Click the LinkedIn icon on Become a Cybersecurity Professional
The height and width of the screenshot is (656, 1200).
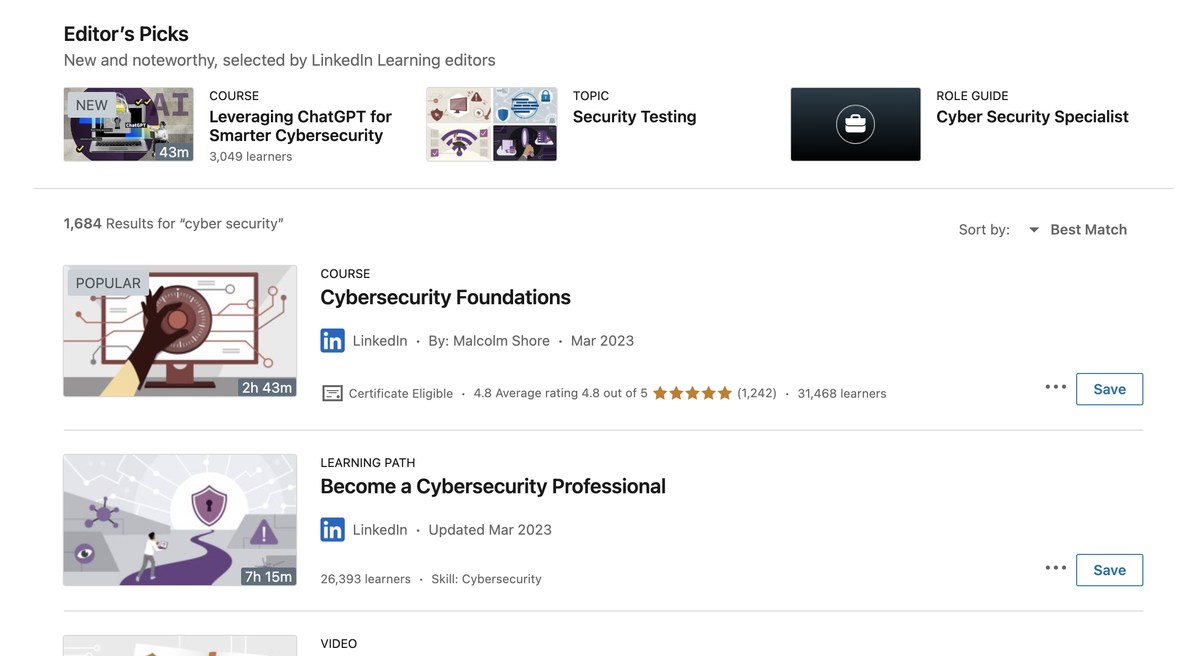pos(332,529)
